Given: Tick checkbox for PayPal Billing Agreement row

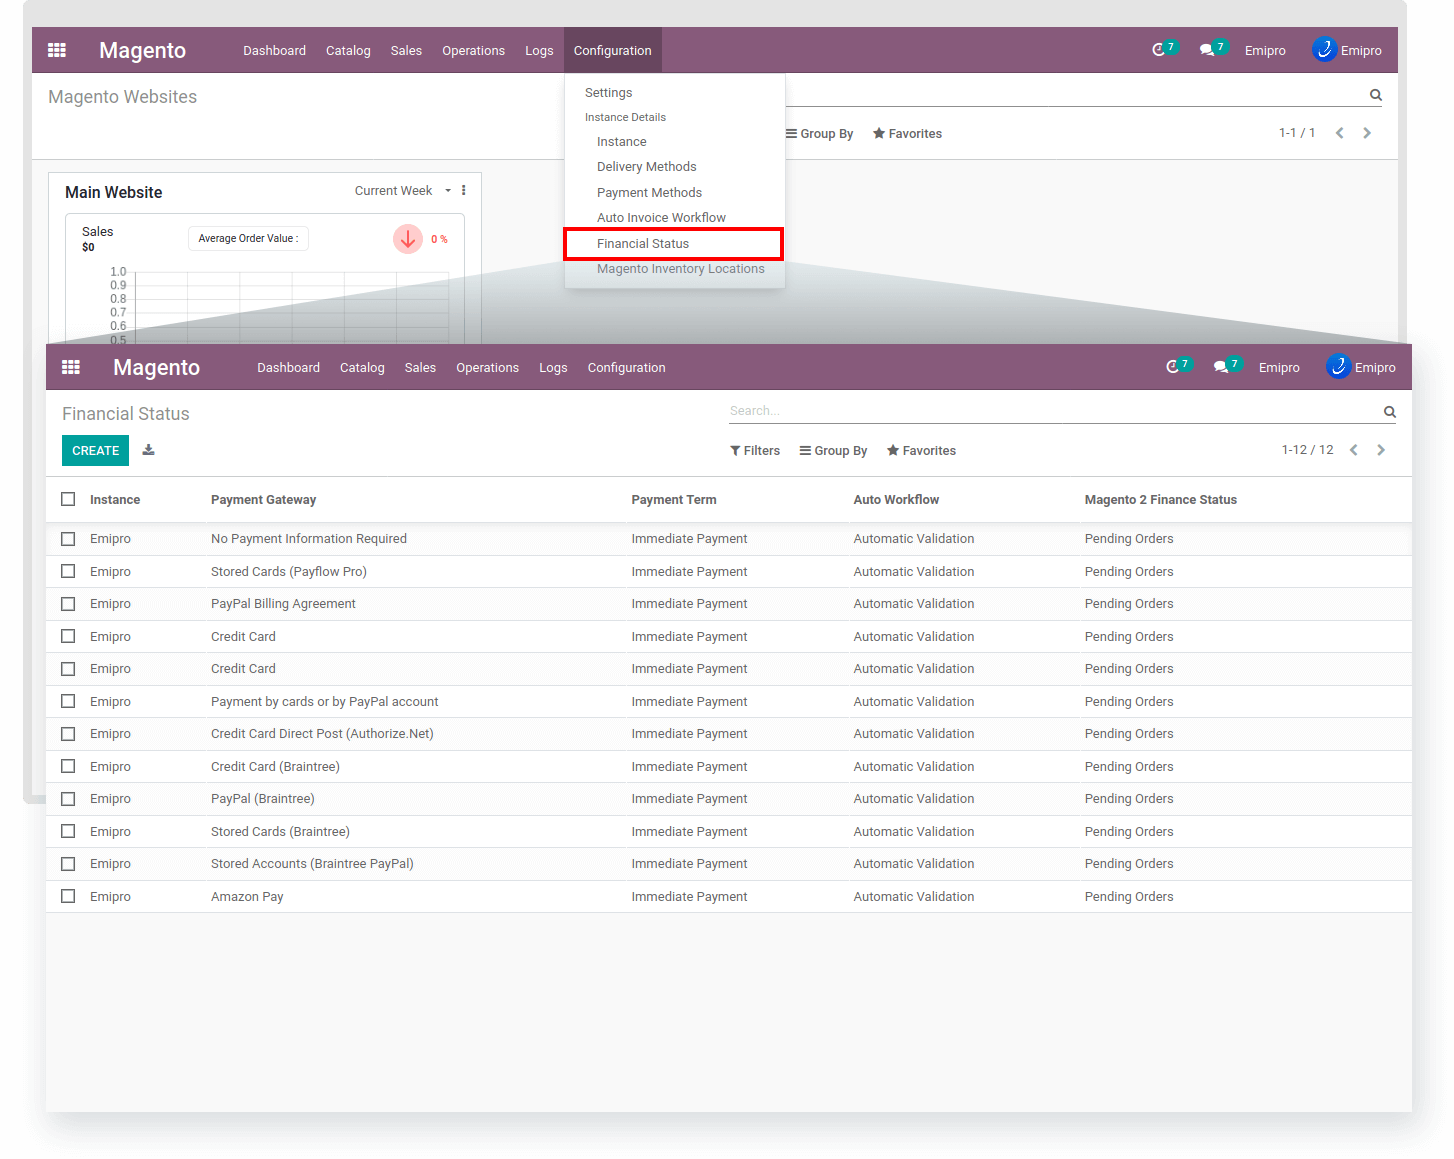Looking at the screenshot, I should (68, 604).
